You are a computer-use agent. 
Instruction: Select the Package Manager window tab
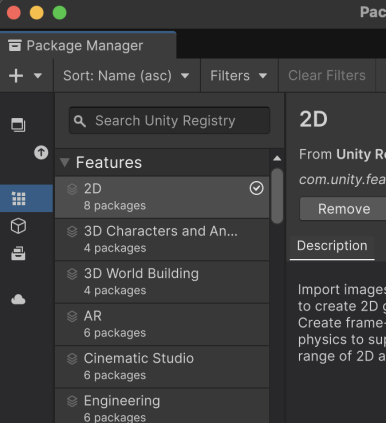click(x=88, y=45)
